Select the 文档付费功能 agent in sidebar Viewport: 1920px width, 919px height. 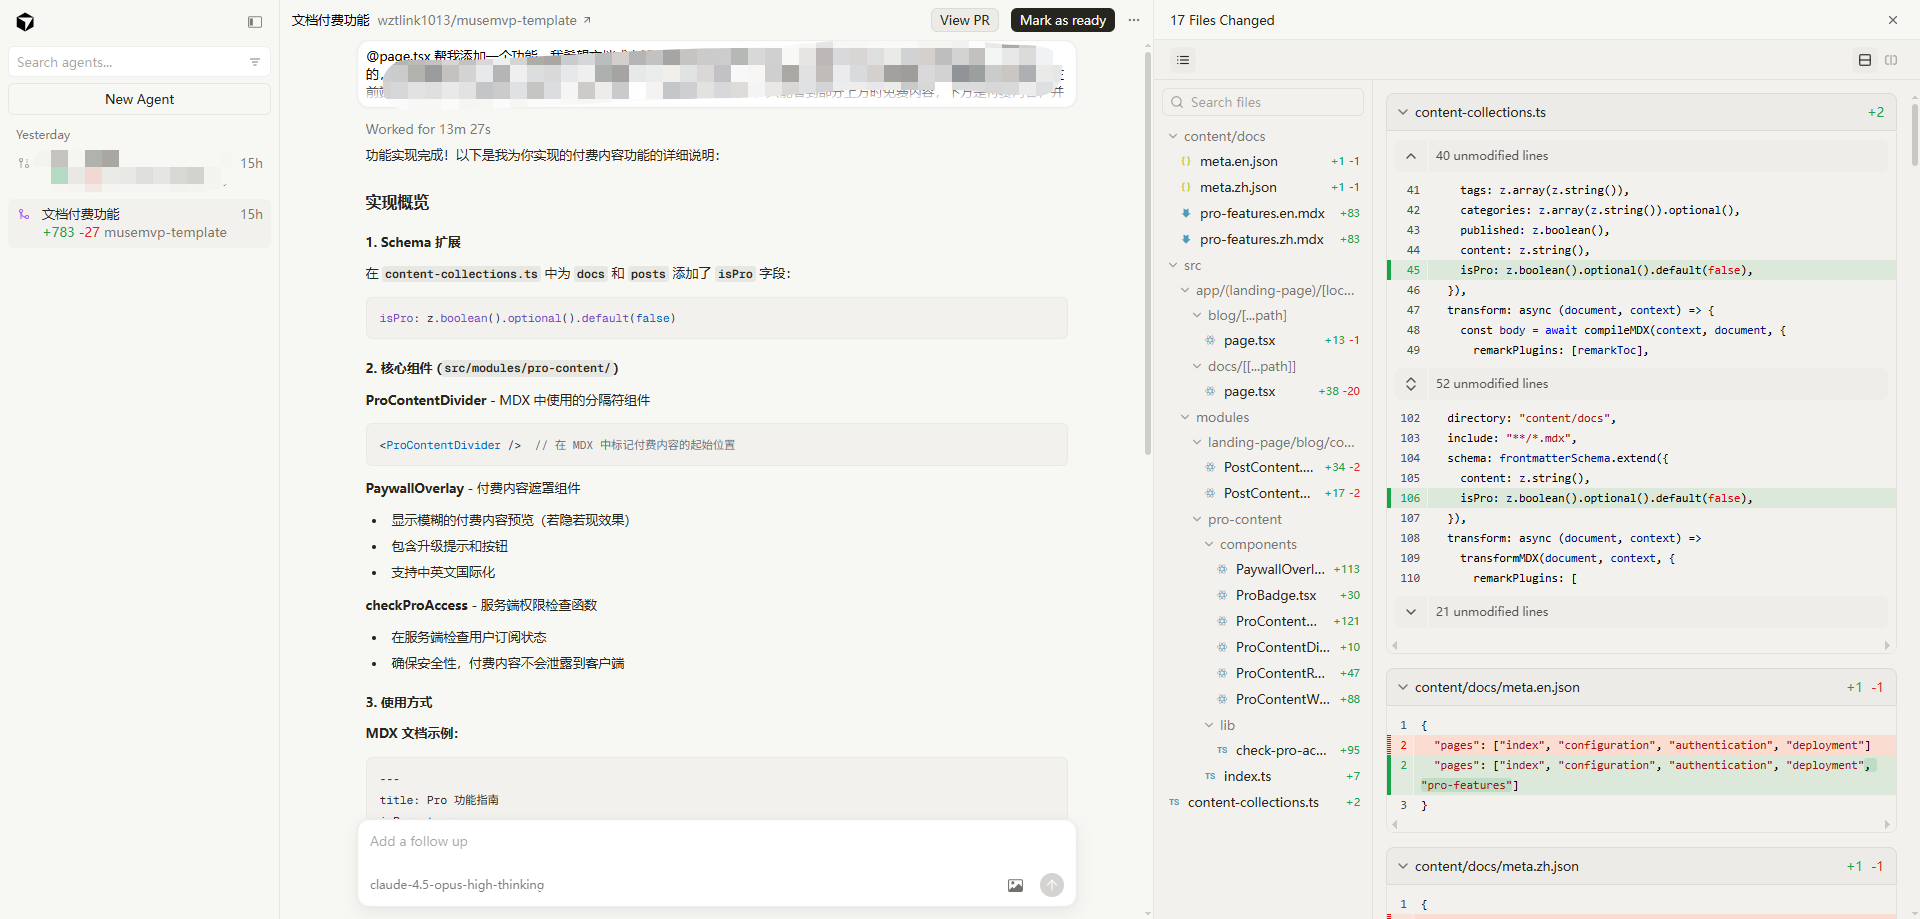139,223
